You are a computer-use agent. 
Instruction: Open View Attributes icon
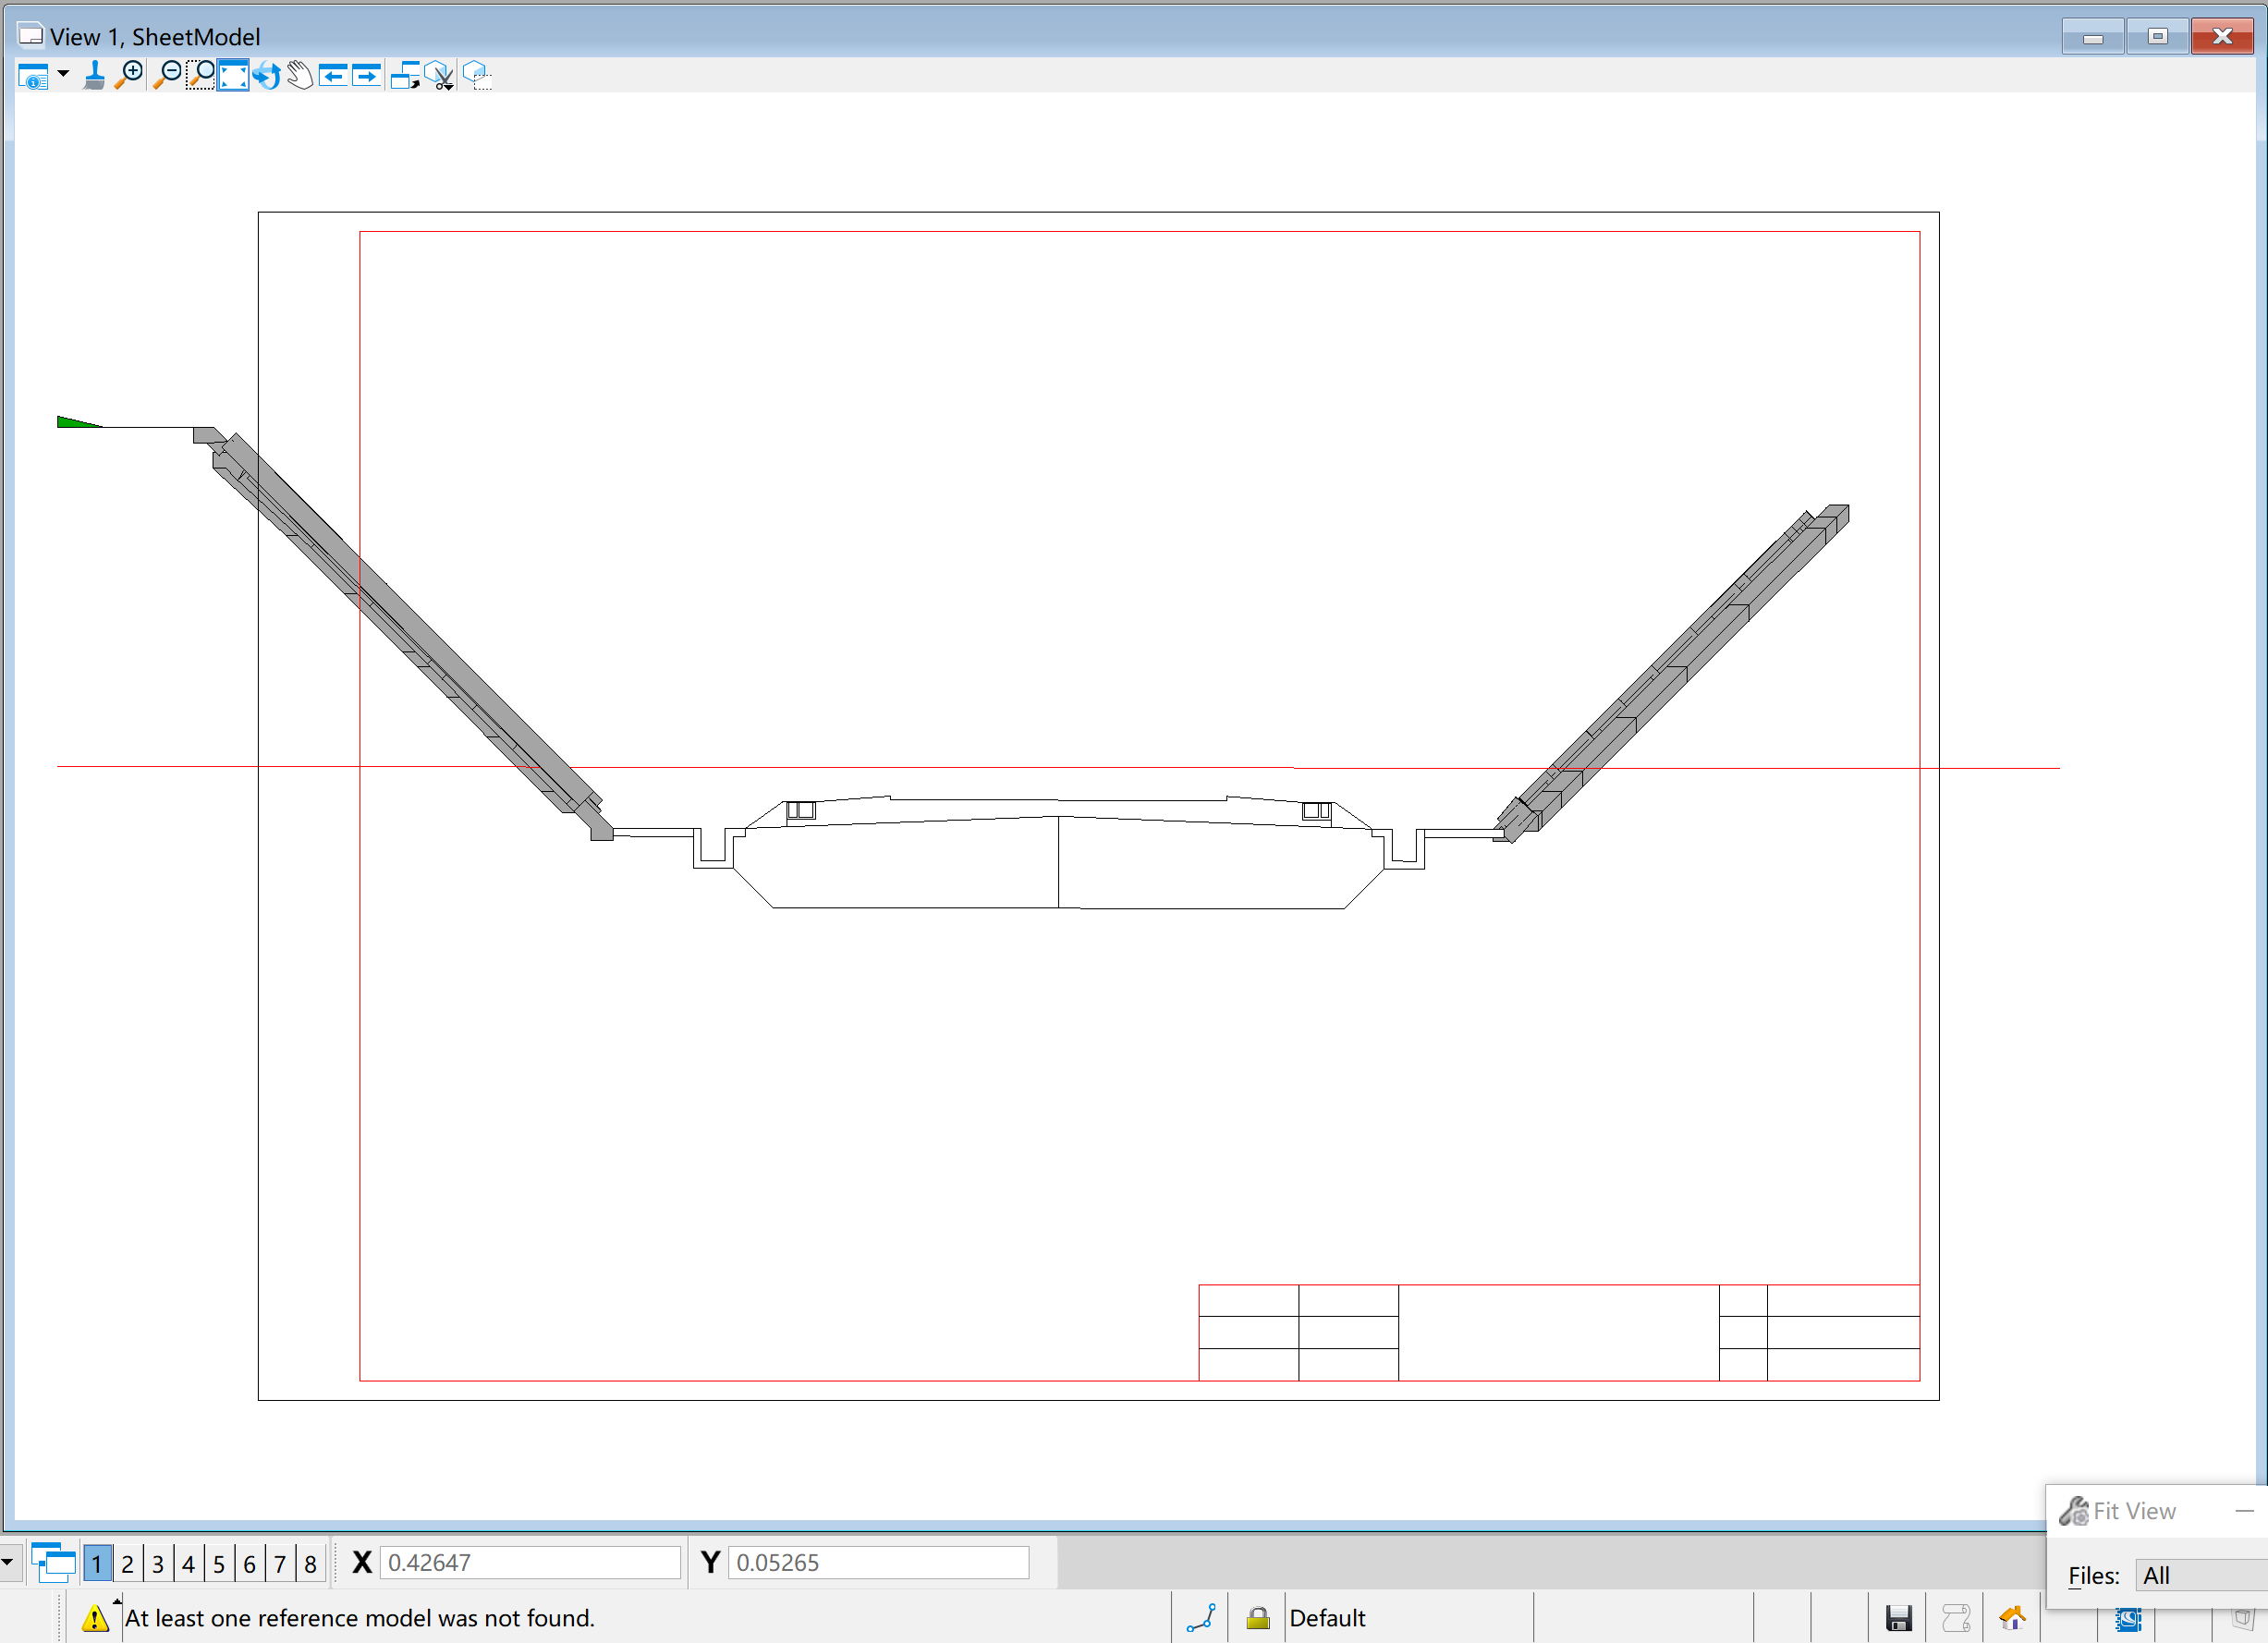[32, 76]
